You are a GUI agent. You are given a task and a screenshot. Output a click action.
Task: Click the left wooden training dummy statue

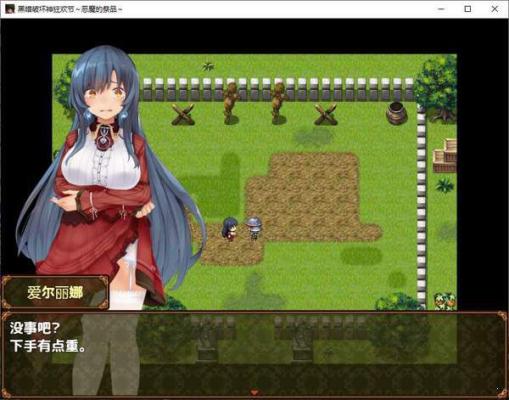(x=231, y=103)
